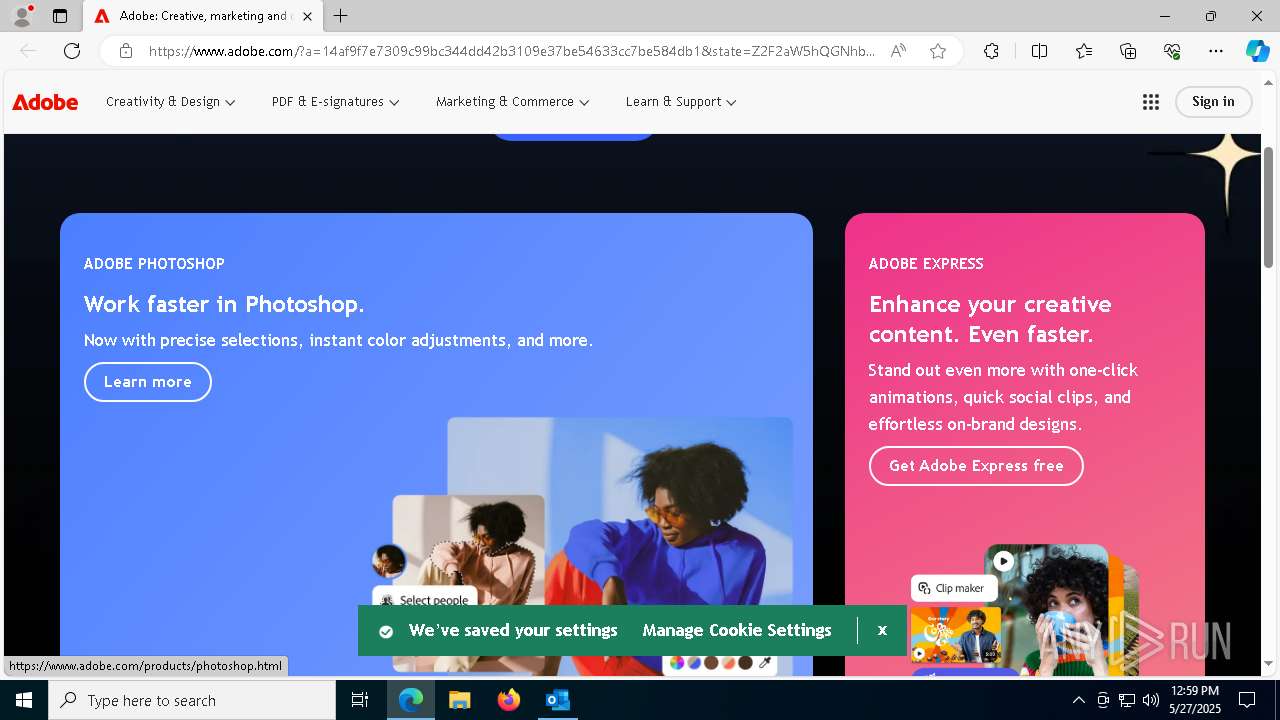Open the Extensions icon
1280x720 pixels.
(991, 51)
